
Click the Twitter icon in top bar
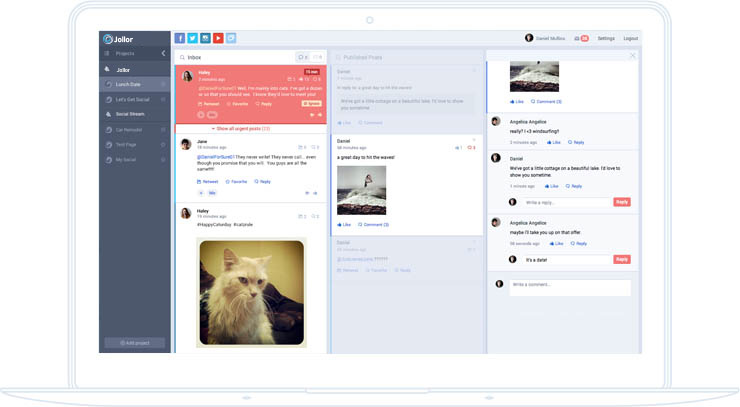(x=193, y=38)
